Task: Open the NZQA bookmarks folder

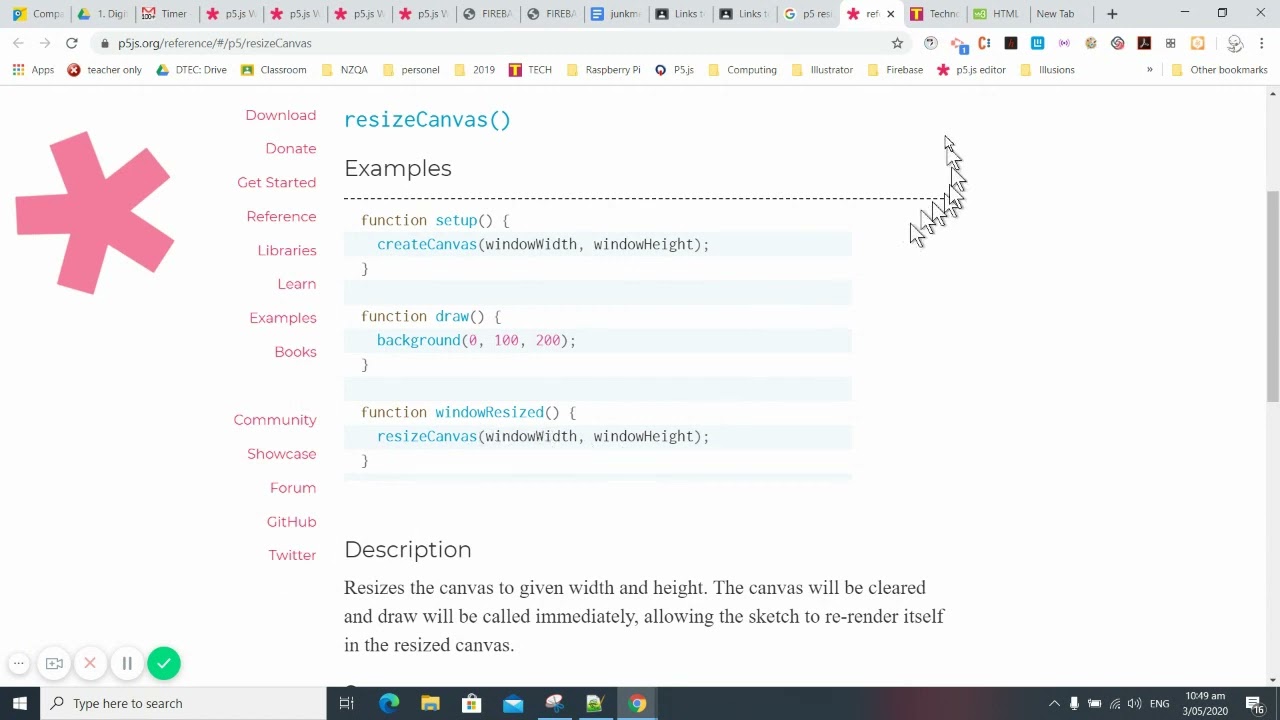Action: click(x=345, y=70)
